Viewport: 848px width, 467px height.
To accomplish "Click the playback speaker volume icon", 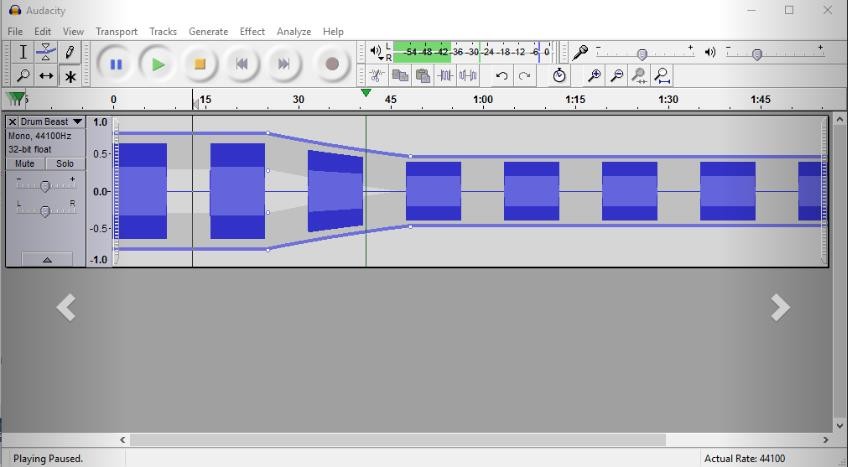I will 710,52.
